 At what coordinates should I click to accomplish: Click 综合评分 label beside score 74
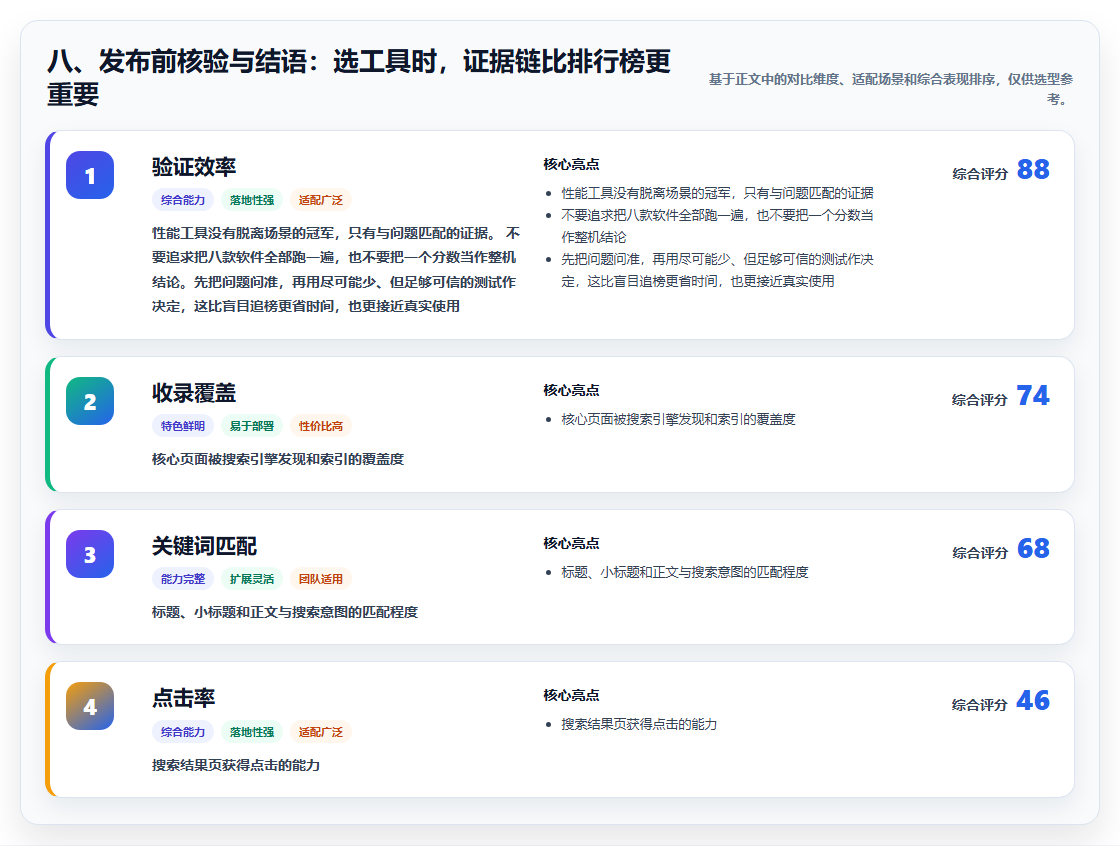[980, 399]
